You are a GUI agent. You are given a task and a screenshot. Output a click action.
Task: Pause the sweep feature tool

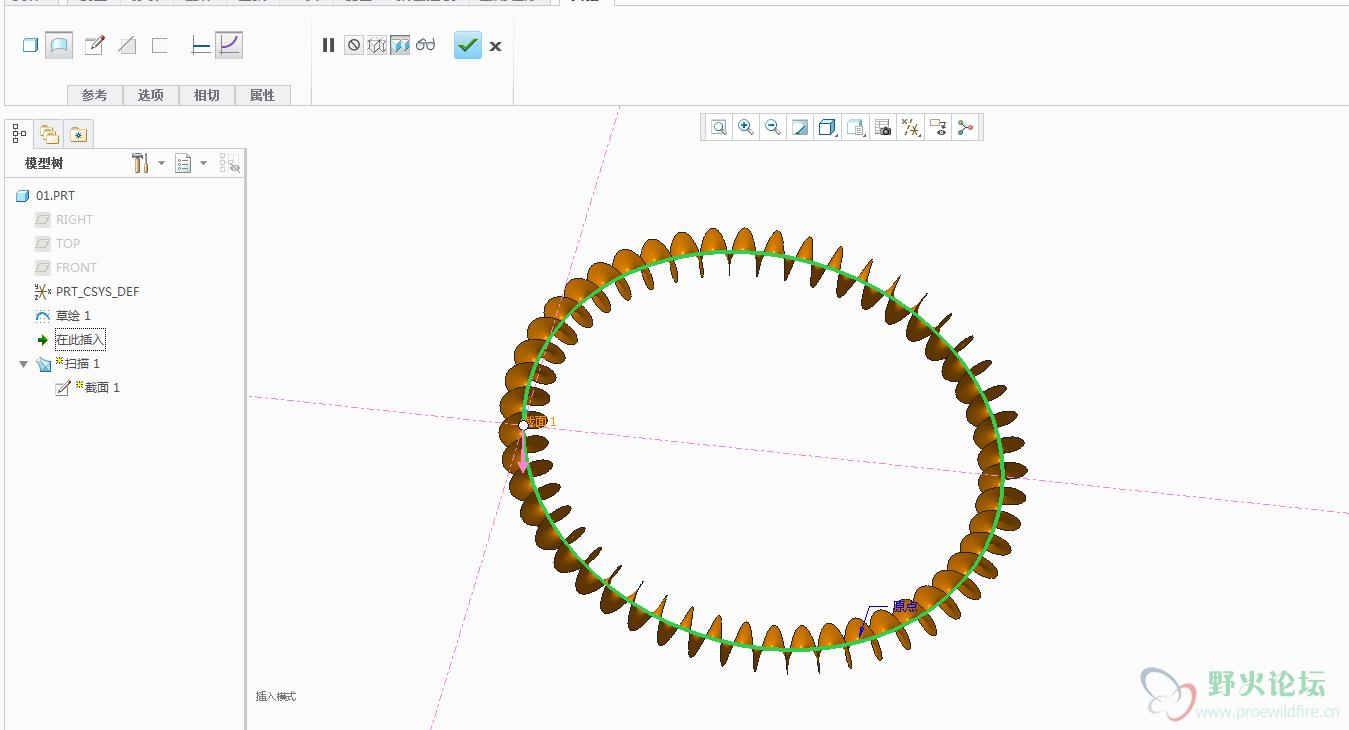coord(328,45)
